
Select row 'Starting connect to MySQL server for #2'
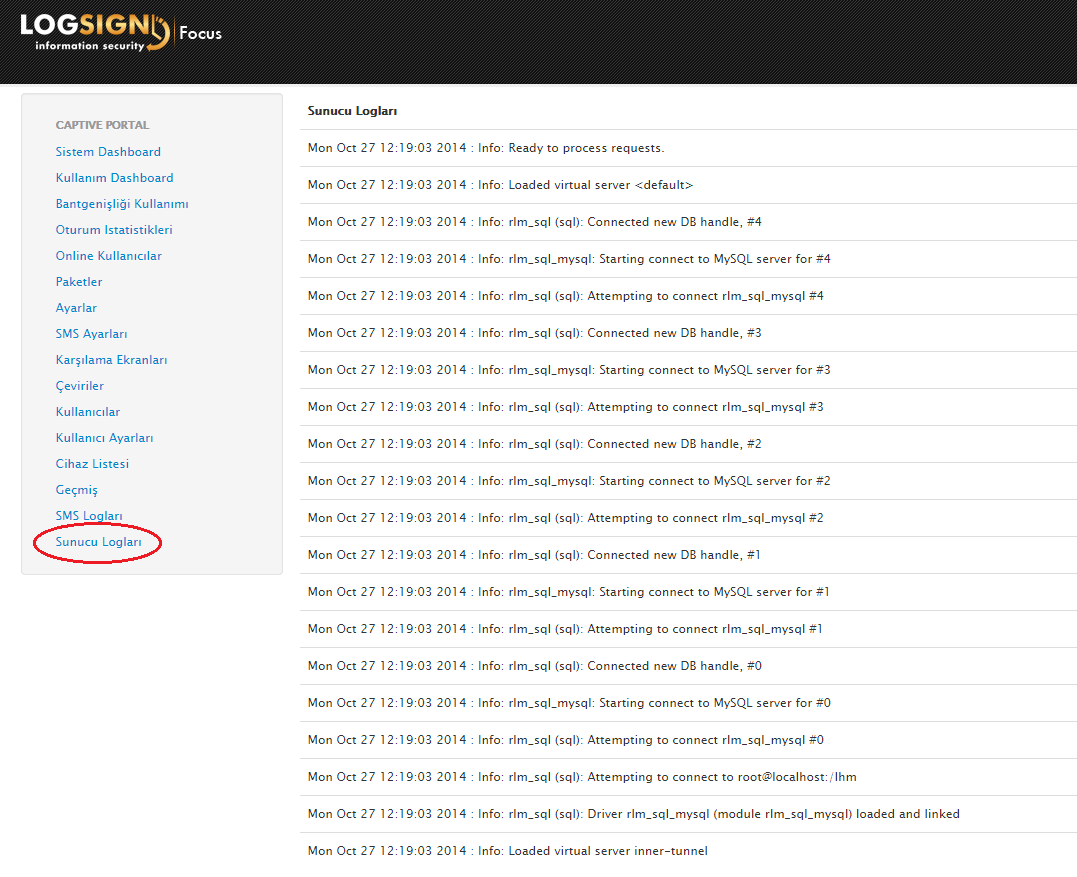coord(688,482)
